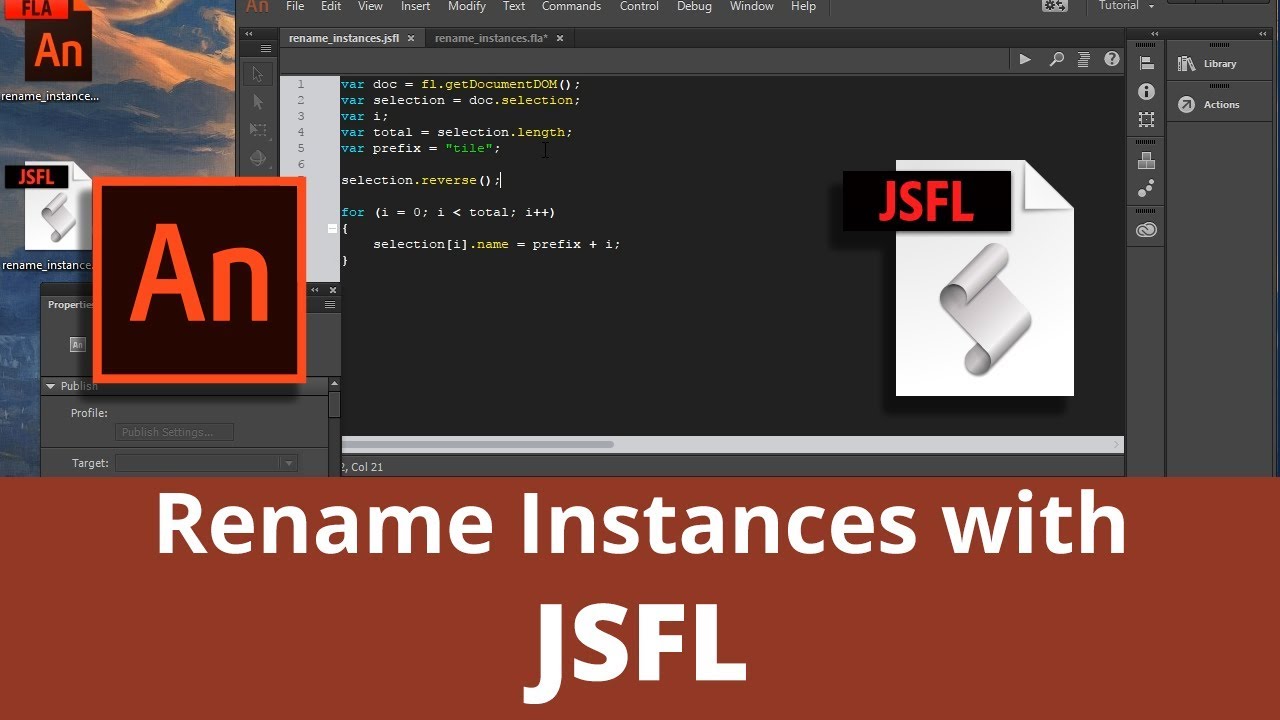The width and height of the screenshot is (1280, 720).
Task: Click the Properties panel scroll up arrow
Action: click(335, 383)
